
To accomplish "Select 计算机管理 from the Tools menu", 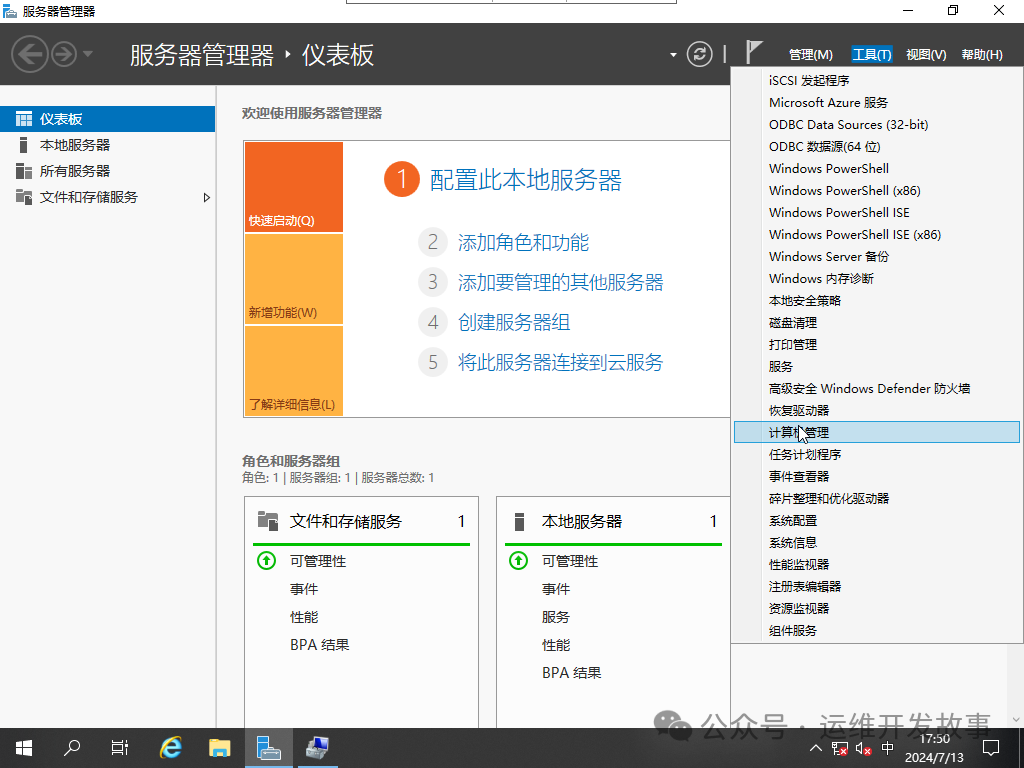I will pyautogui.click(x=800, y=432).
